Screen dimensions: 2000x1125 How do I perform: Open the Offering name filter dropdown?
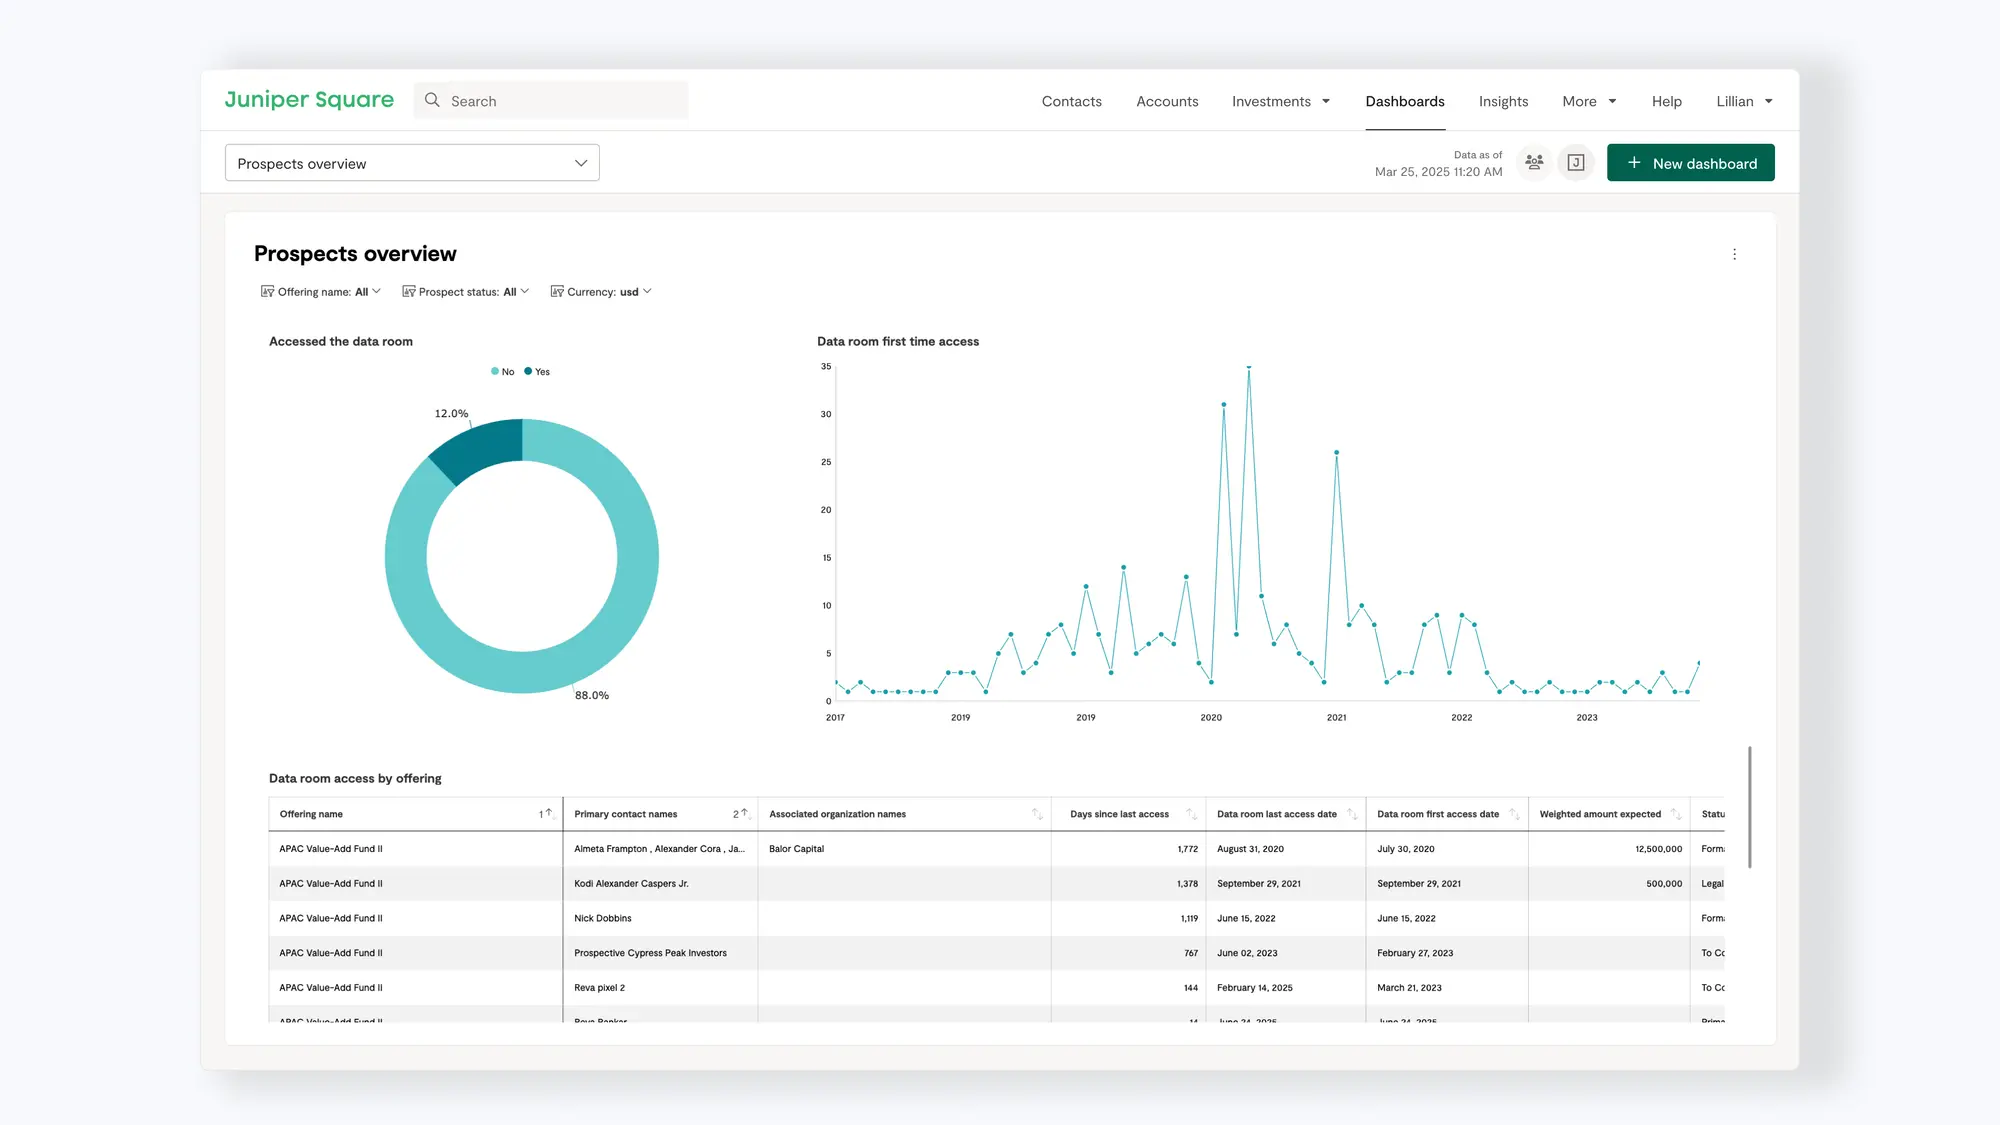point(321,292)
